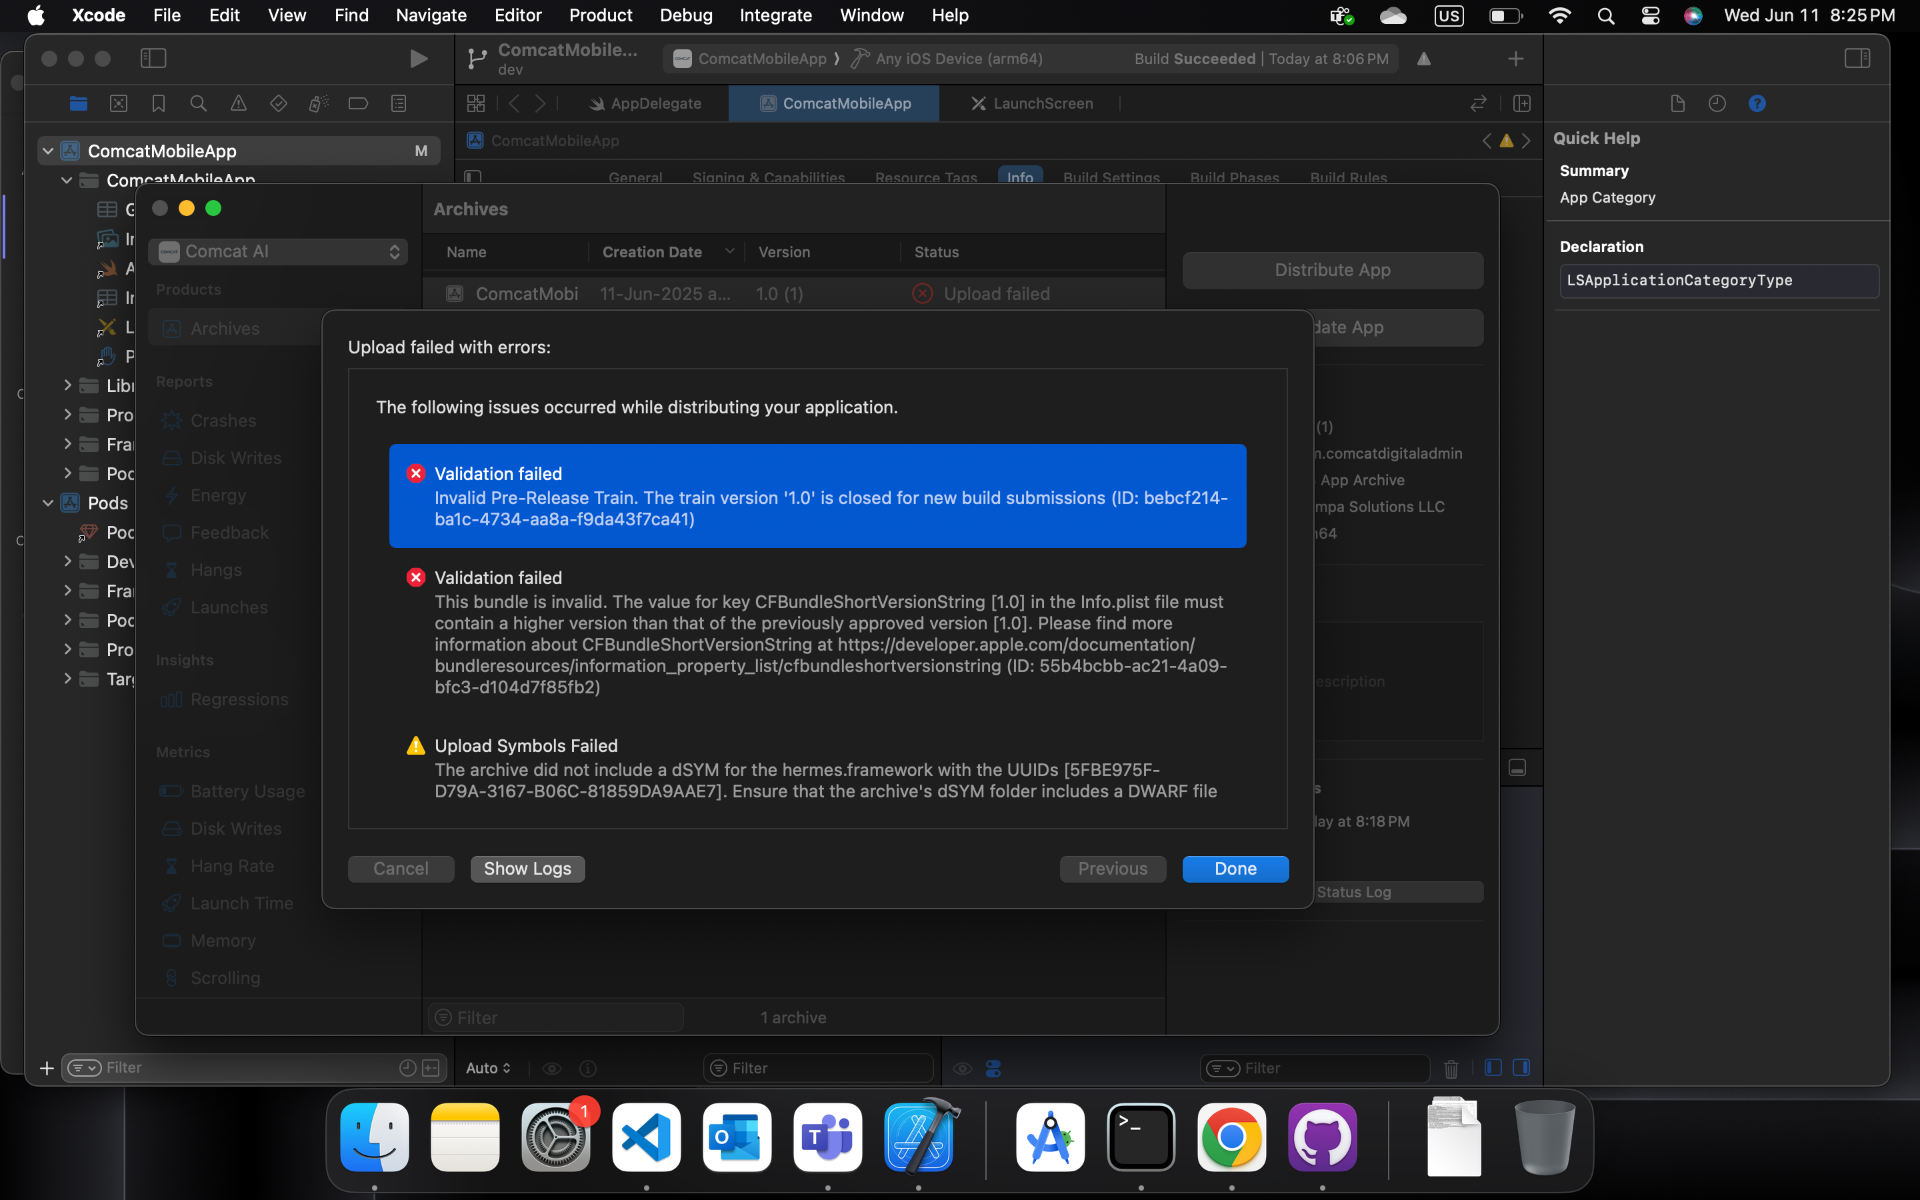Open the Bookmark navigator icon
This screenshot has height=1200, width=1920.
tap(158, 103)
